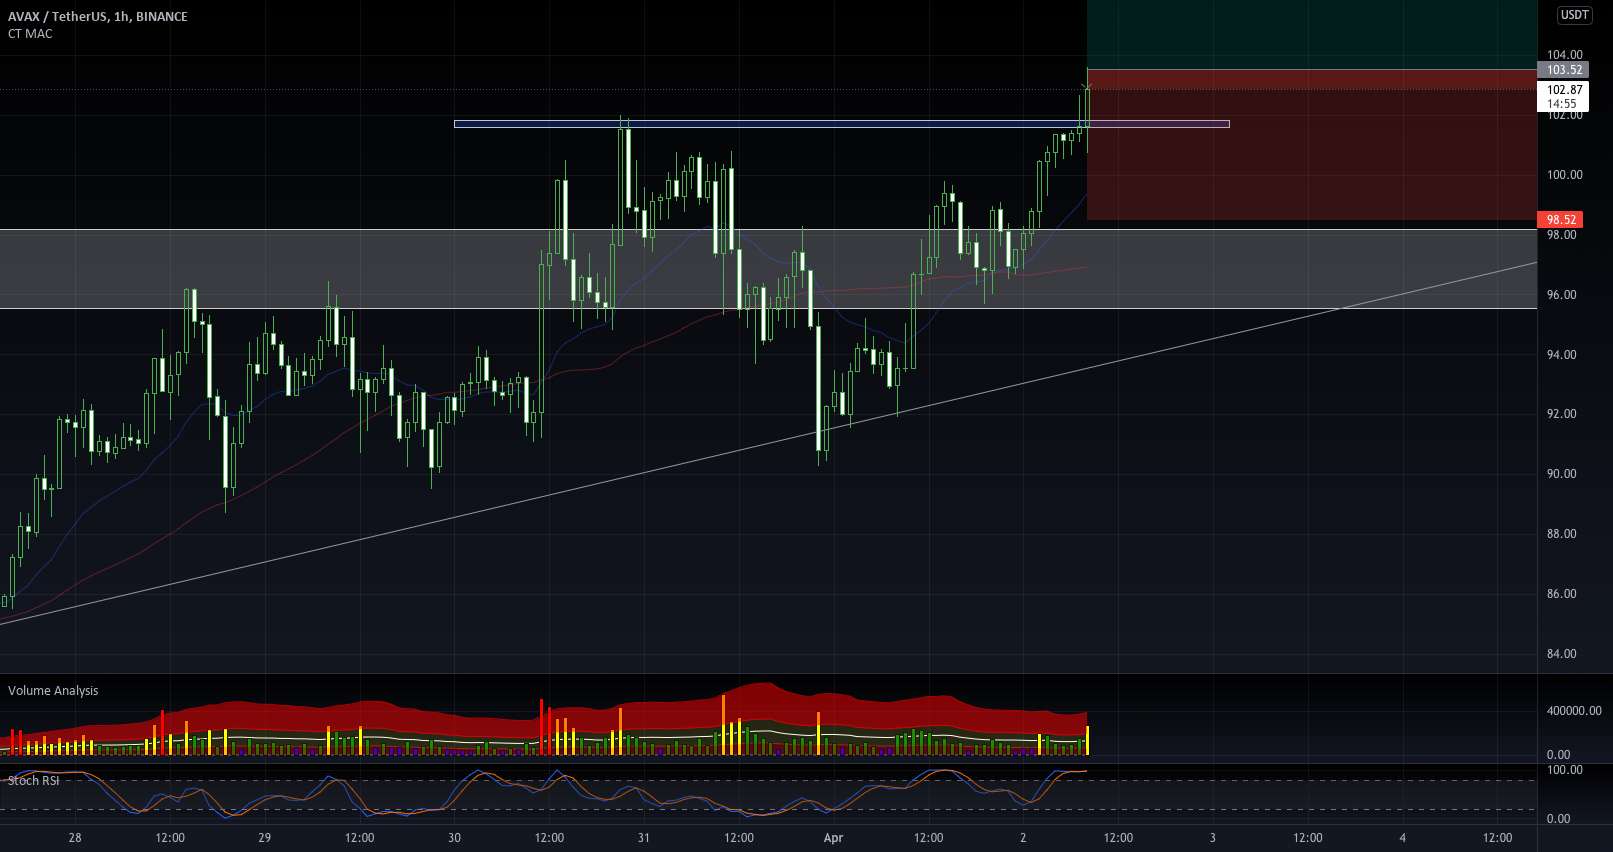
Task: Click the Volume Analysis indicator label
Action: pos(53,691)
